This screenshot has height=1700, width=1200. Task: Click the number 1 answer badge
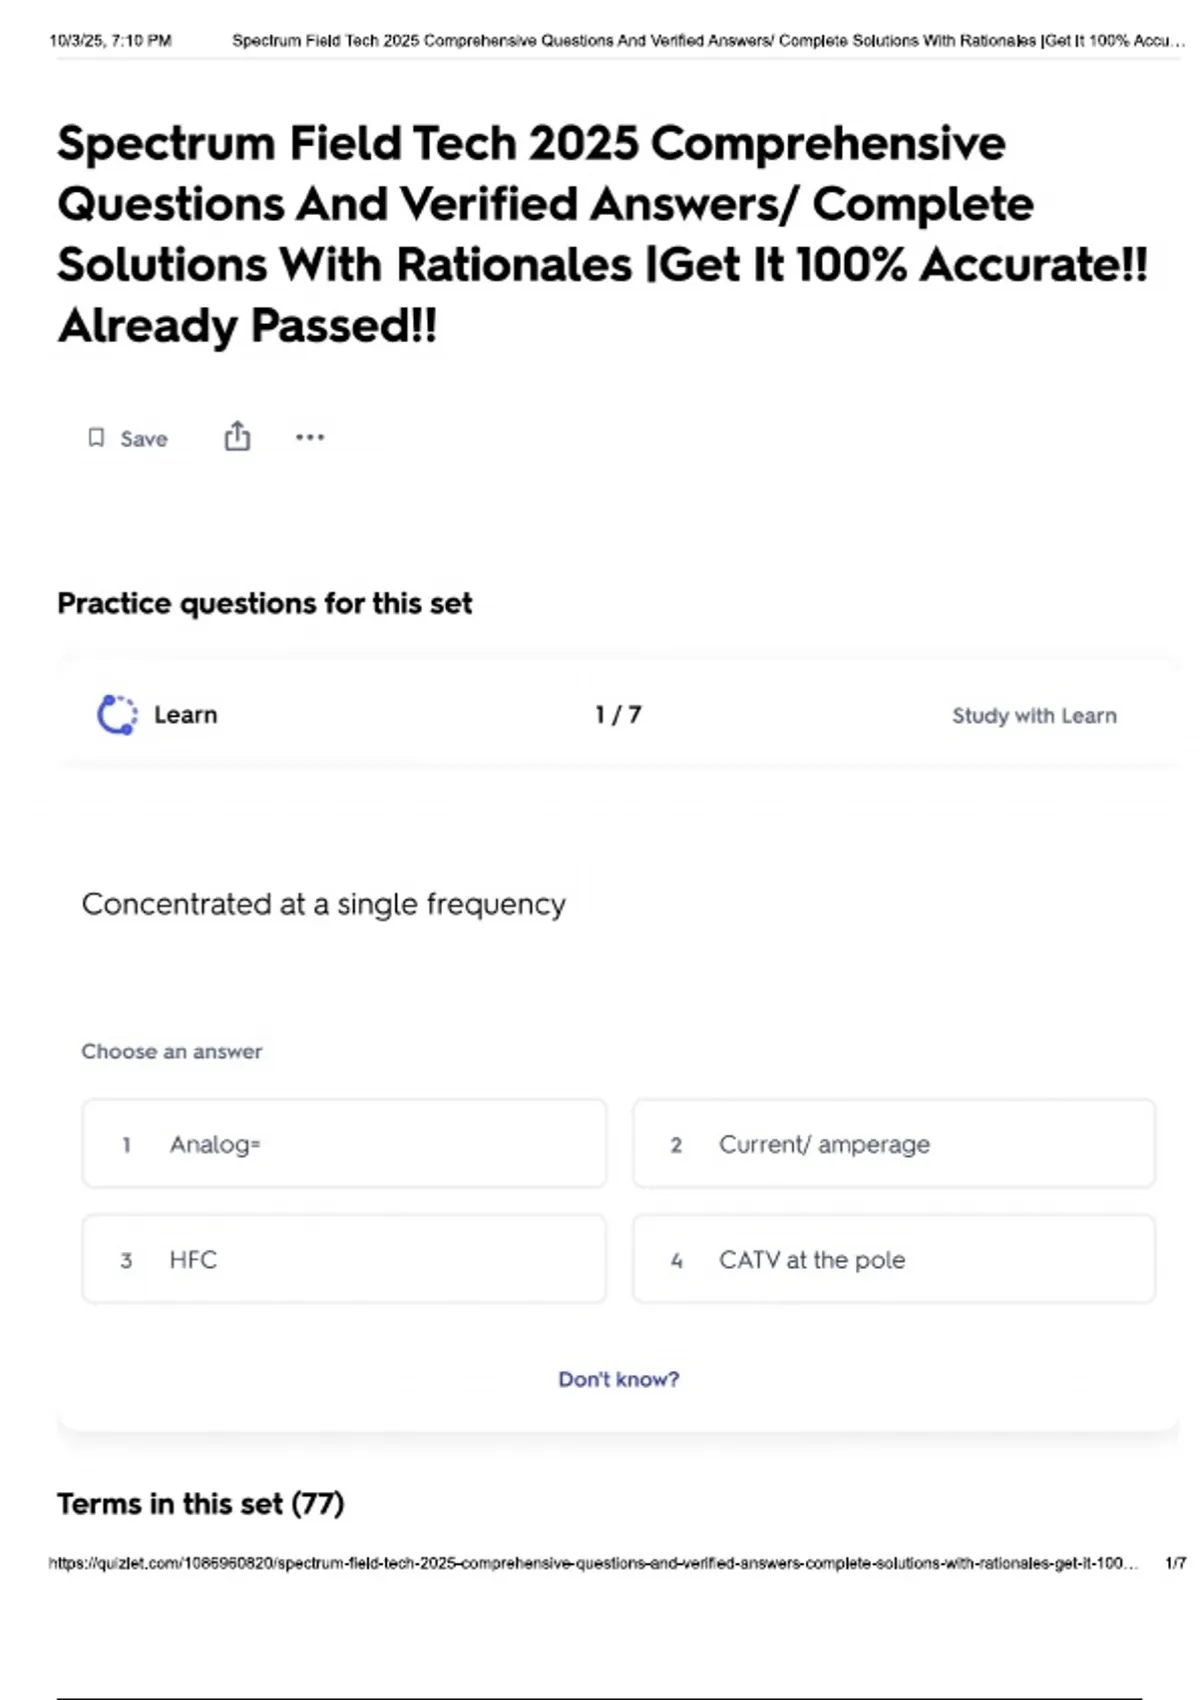[126, 1144]
